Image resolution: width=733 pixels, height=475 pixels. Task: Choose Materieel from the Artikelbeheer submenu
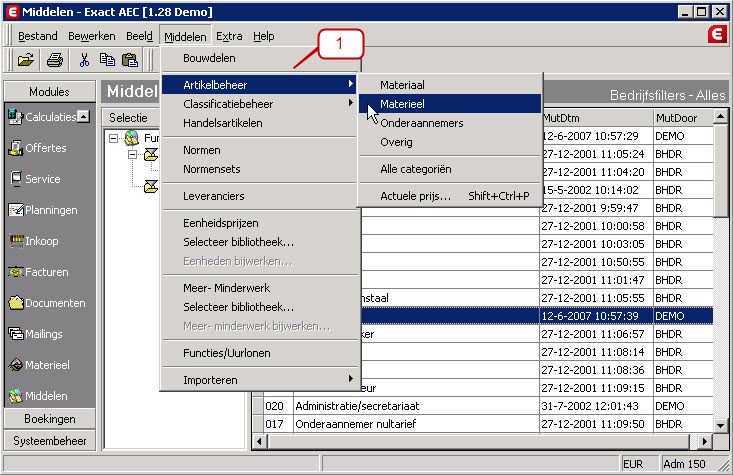point(450,104)
